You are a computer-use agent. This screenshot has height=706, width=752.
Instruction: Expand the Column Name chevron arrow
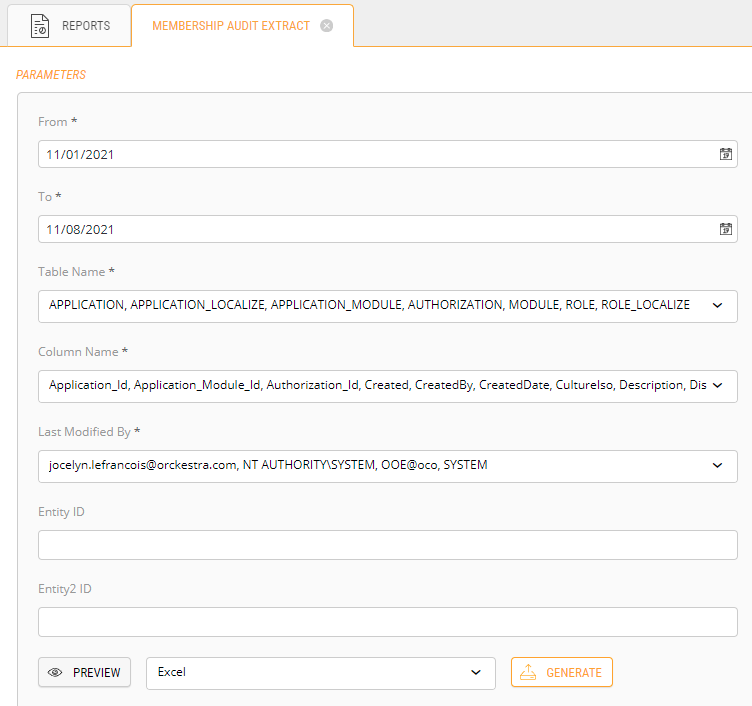(x=717, y=386)
